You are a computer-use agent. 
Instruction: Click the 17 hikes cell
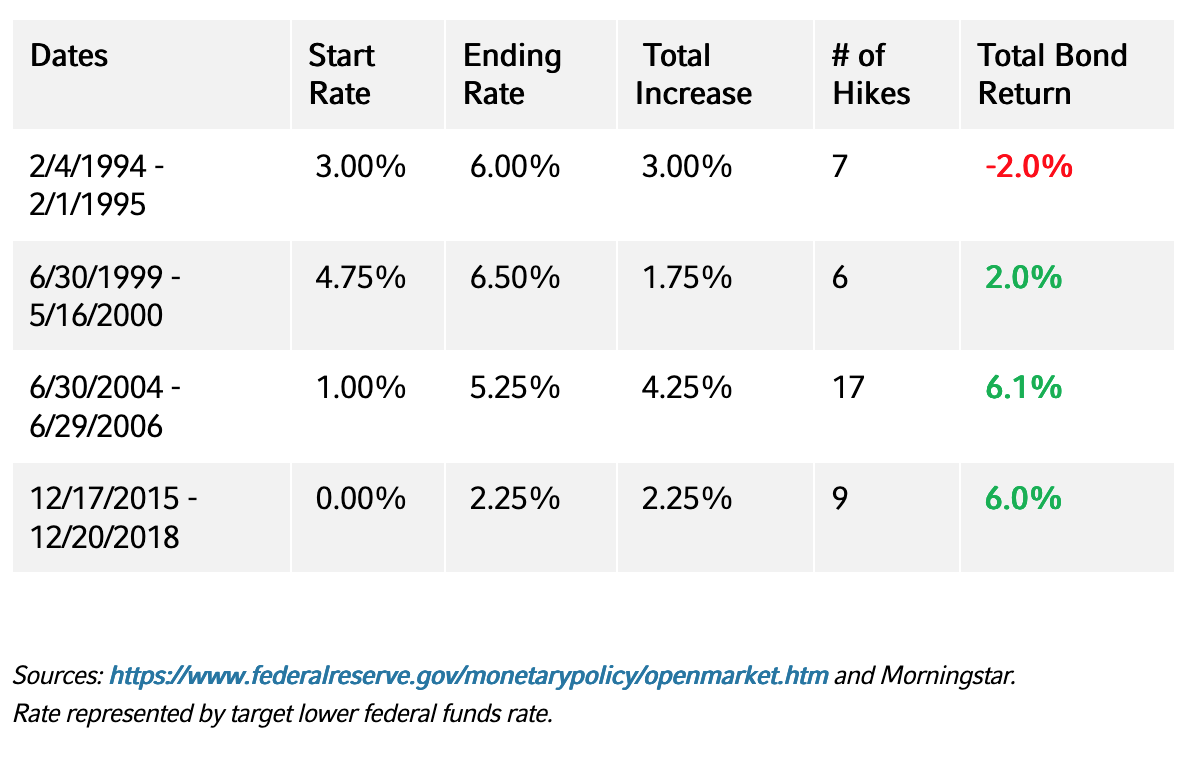(848, 388)
